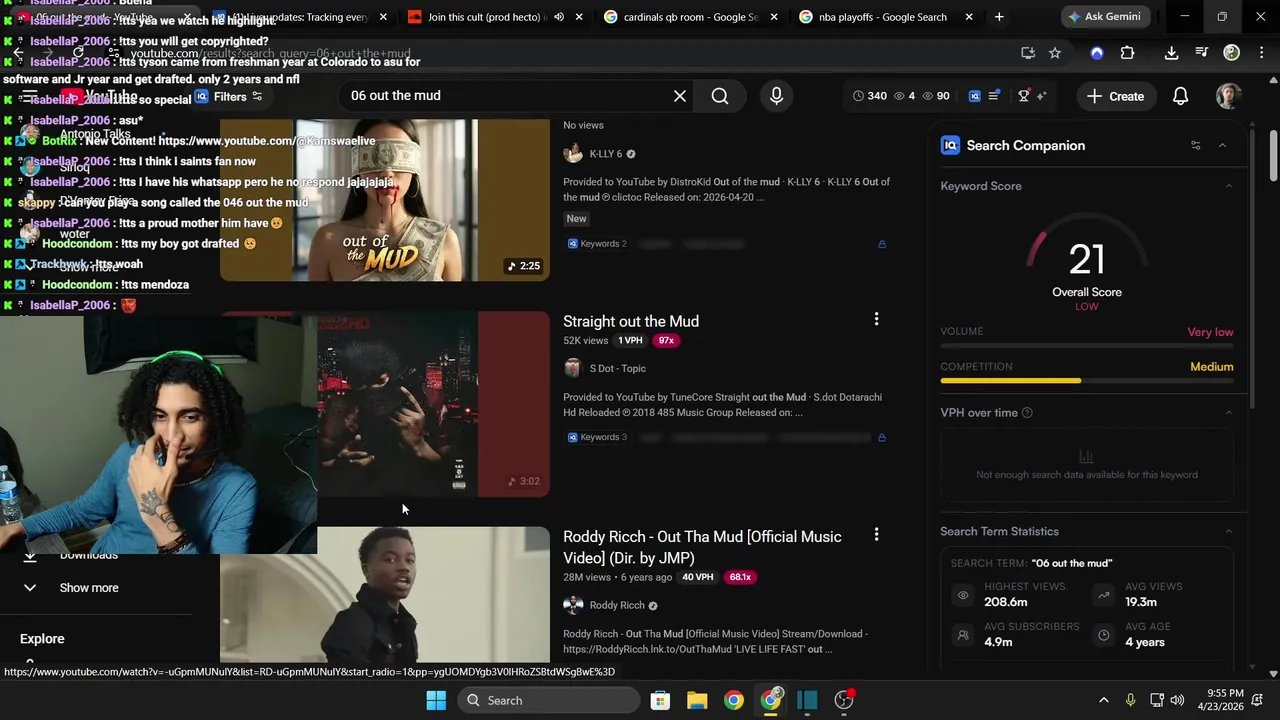Screen dimensions: 1280x720
Task: Activate voice search microphone icon
Action: 776,96
